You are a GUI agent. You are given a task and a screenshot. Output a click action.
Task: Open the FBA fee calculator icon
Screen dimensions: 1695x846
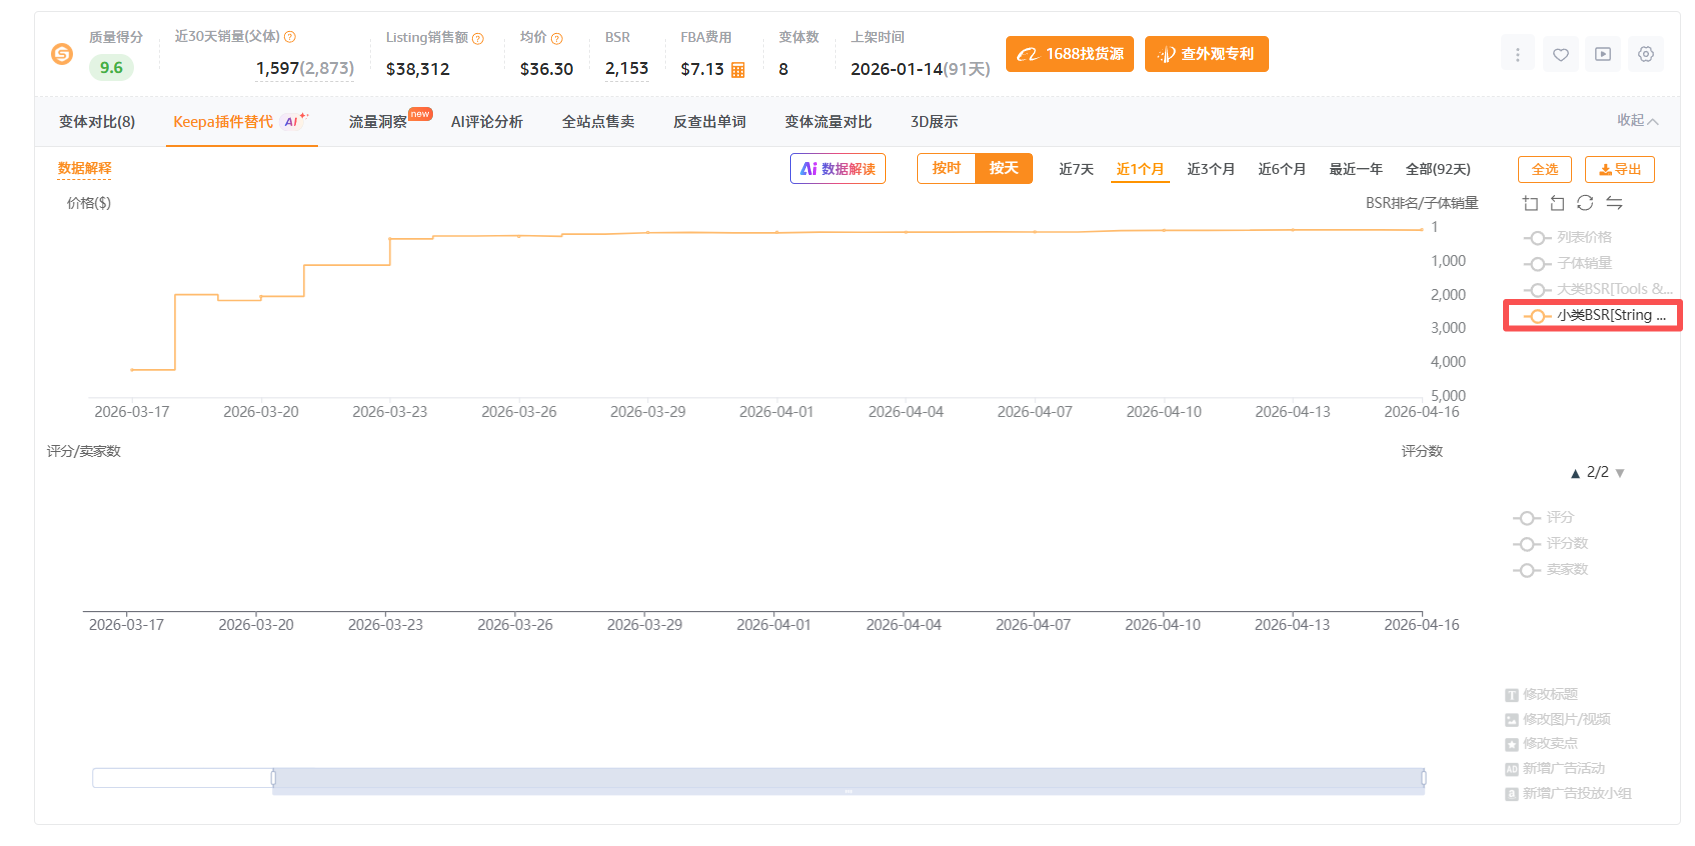point(738,70)
